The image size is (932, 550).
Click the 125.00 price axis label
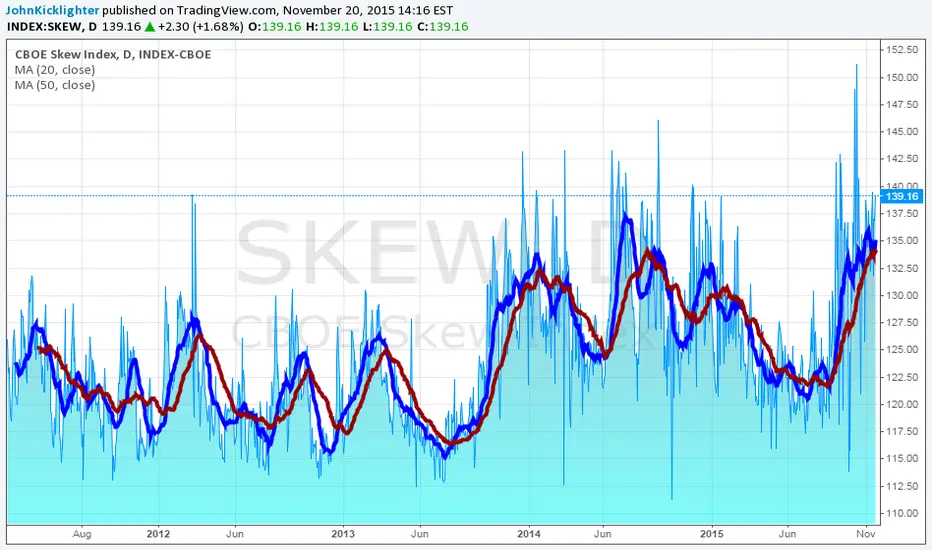pyautogui.click(x=902, y=350)
